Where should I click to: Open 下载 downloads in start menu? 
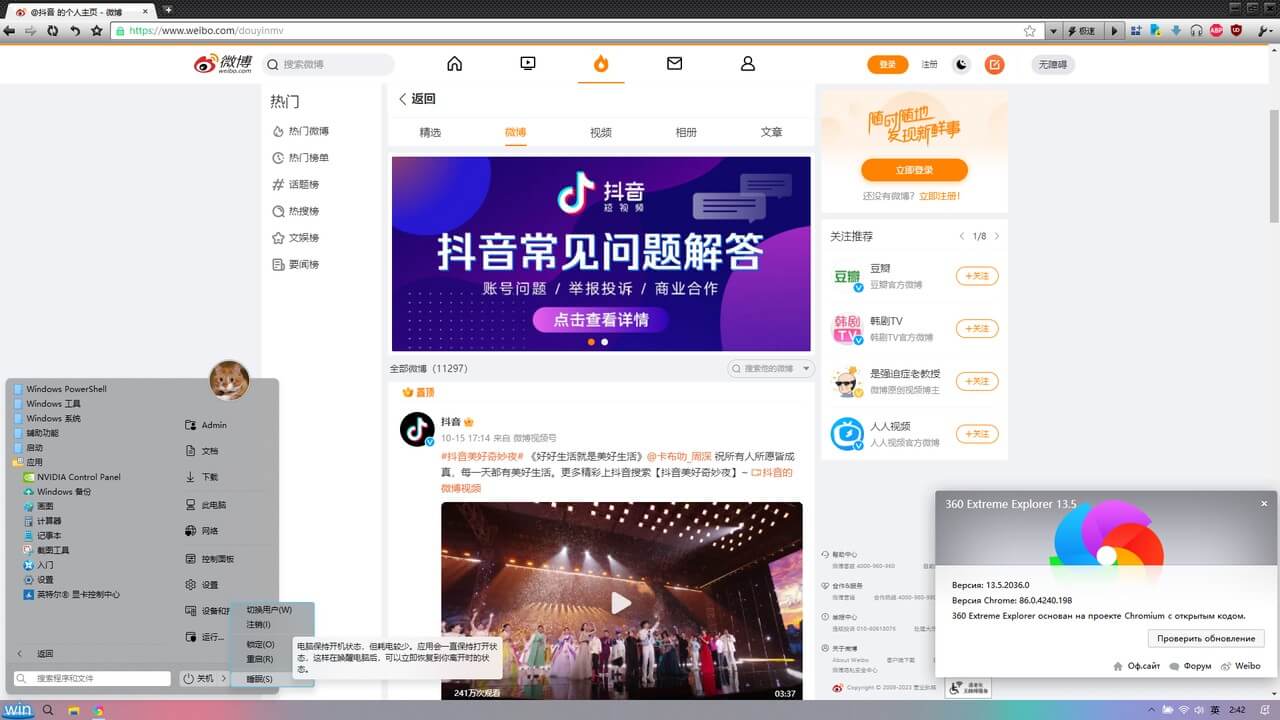pyautogui.click(x=202, y=477)
